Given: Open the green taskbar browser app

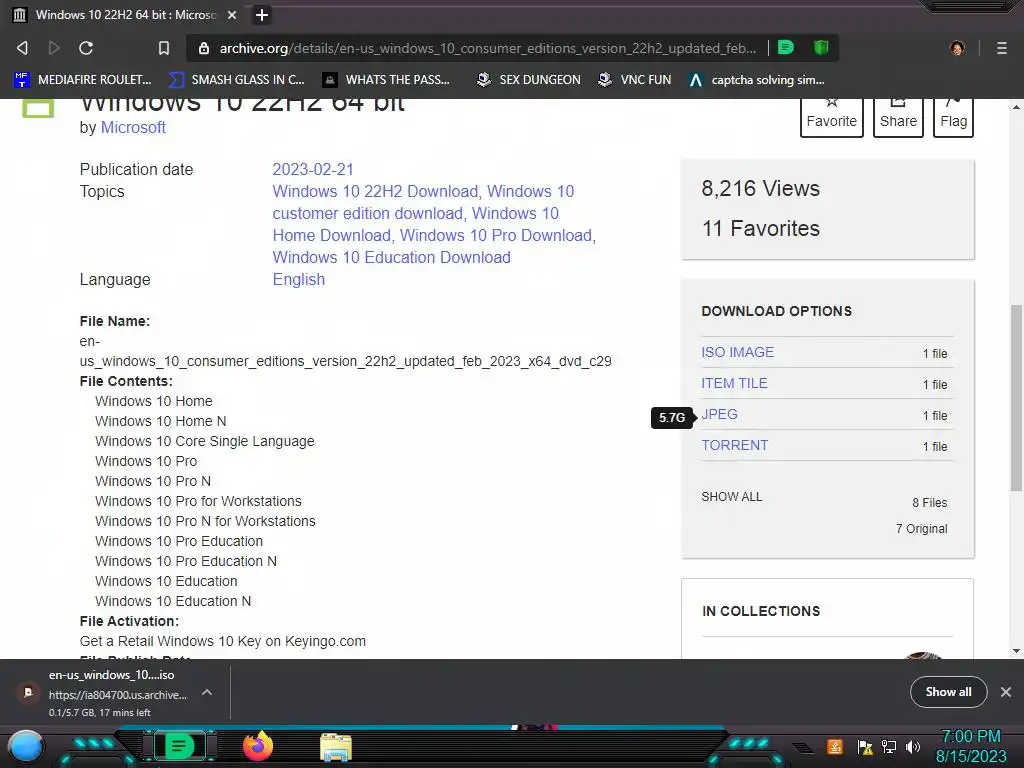Looking at the screenshot, I should pos(180,746).
